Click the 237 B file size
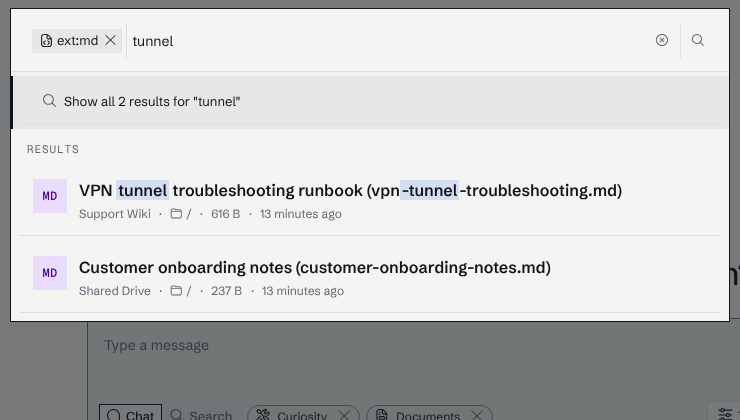The width and height of the screenshot is (740, 420). pyautogui.click(x=227, y=291)
